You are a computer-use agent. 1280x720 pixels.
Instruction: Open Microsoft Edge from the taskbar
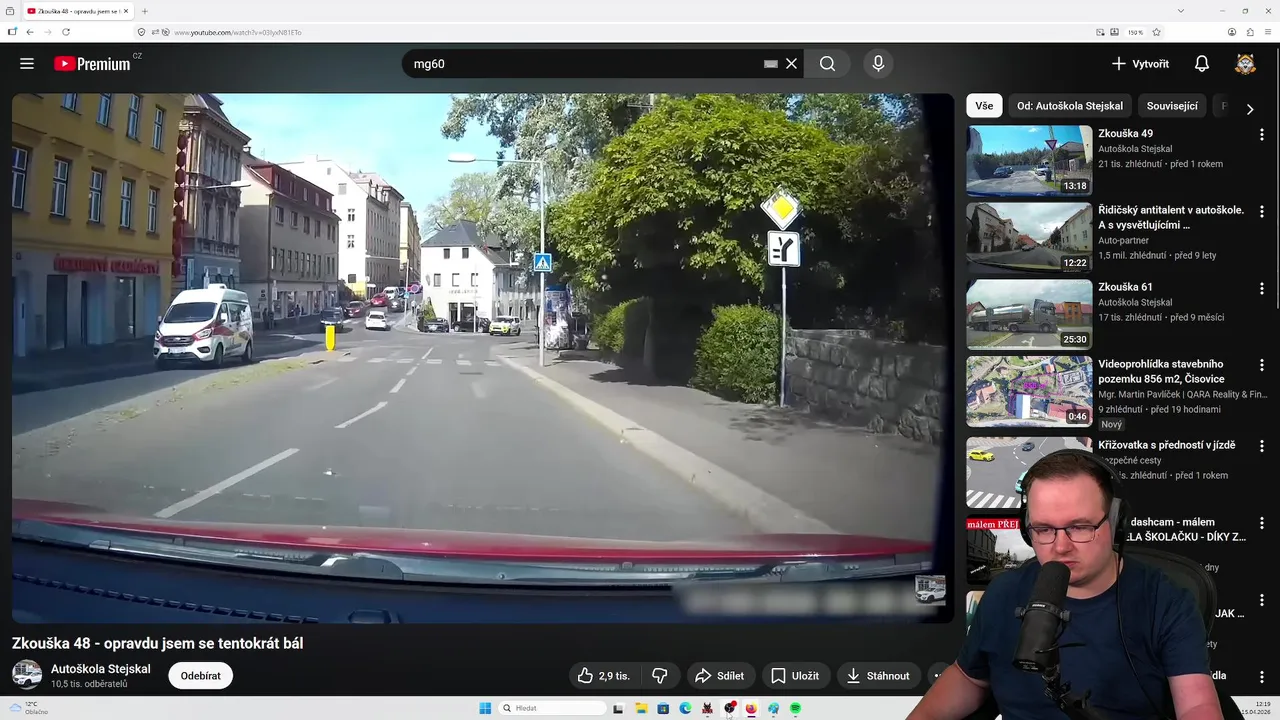click(x=685, y=708)
